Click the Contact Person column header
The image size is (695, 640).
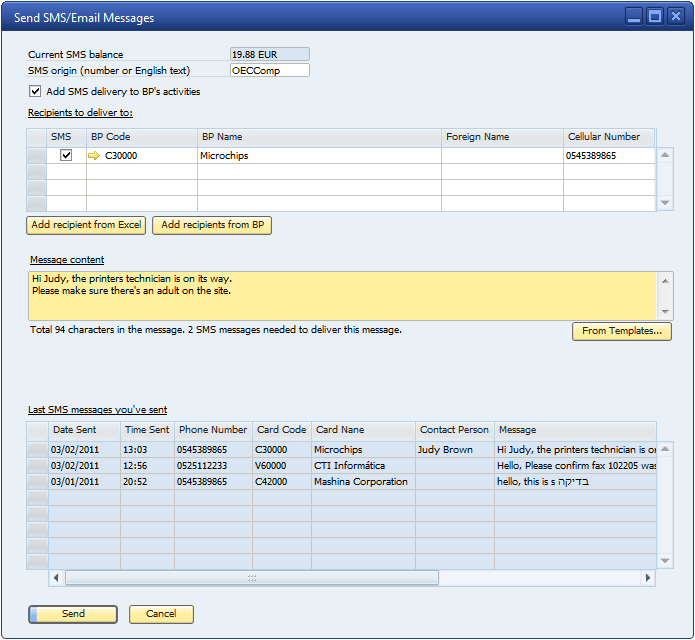coord(454,430)
